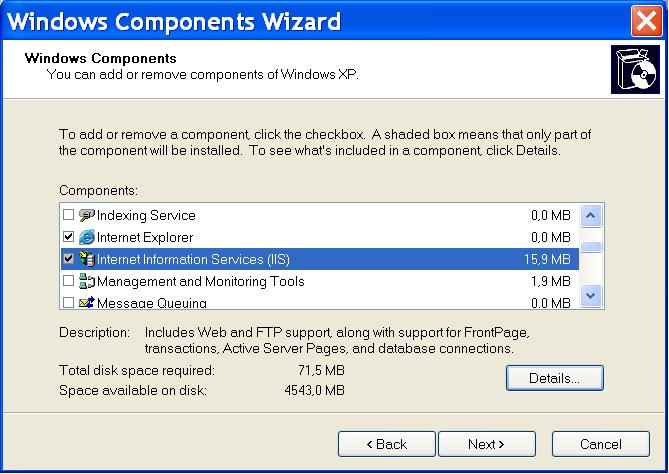Close the wizard with the red X
Viewport: 669px width, 474px height.
(646, 21)
